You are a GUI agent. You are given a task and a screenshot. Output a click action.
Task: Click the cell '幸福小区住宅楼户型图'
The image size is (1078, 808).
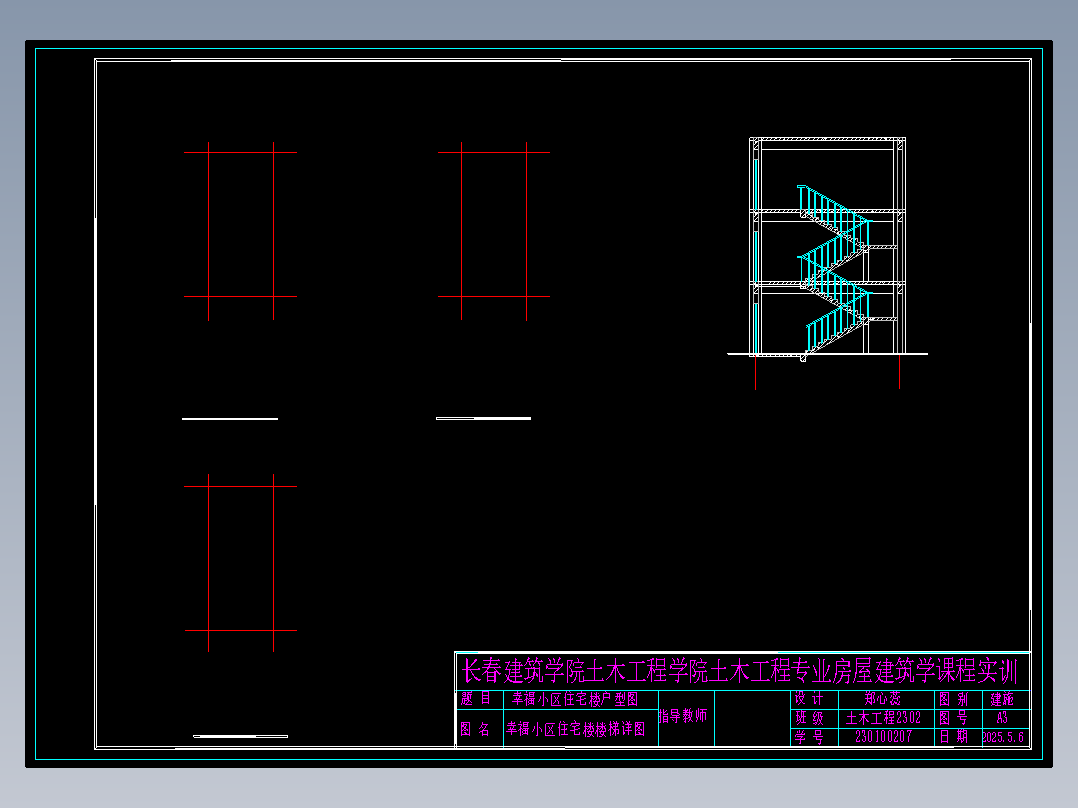click(x=575, y=700)
